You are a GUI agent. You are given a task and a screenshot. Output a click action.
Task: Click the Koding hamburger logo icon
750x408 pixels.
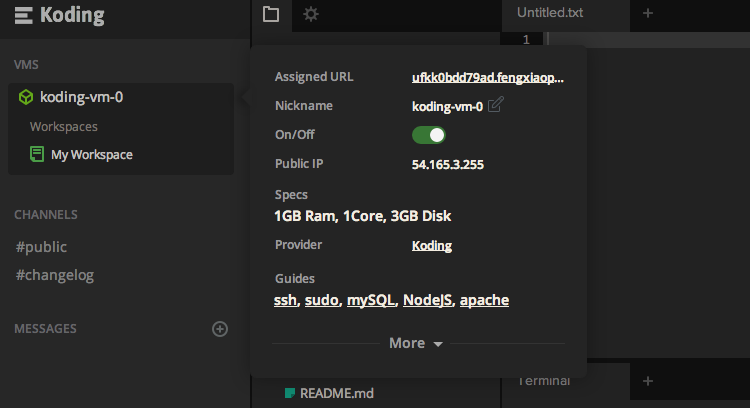[23, 15]
